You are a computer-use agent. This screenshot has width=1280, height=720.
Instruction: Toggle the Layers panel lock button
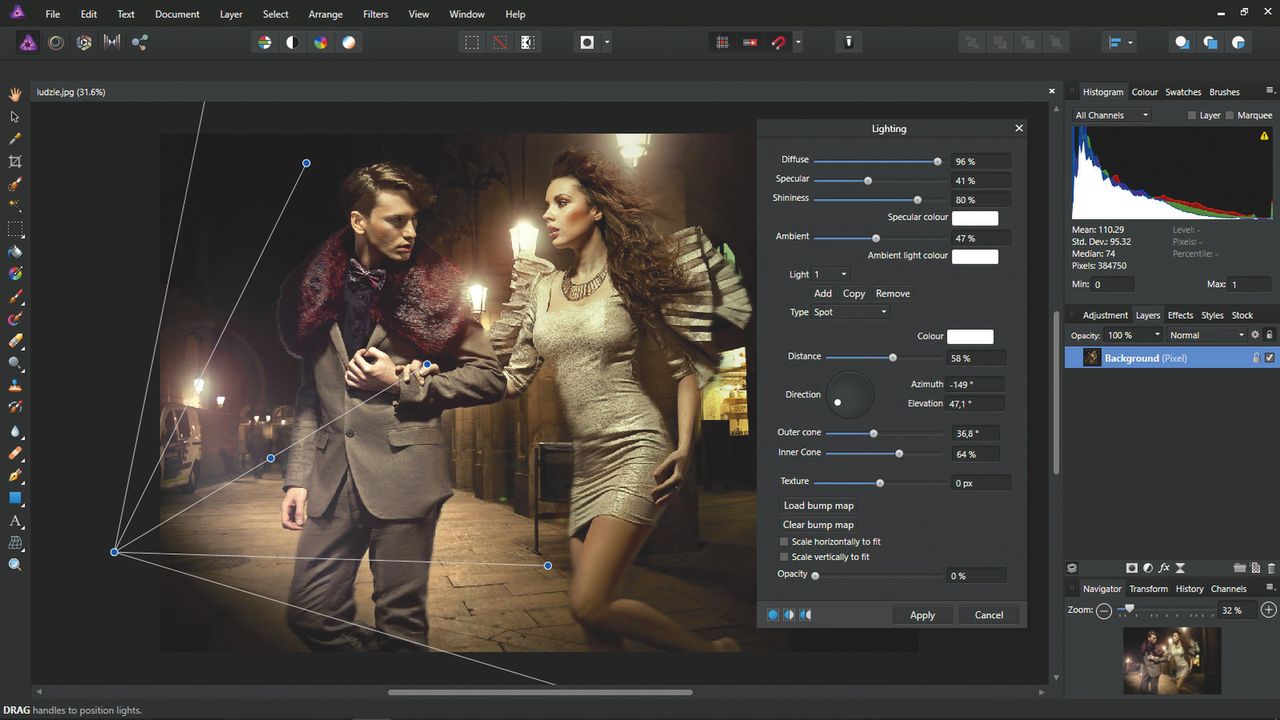click(1270, 335)
